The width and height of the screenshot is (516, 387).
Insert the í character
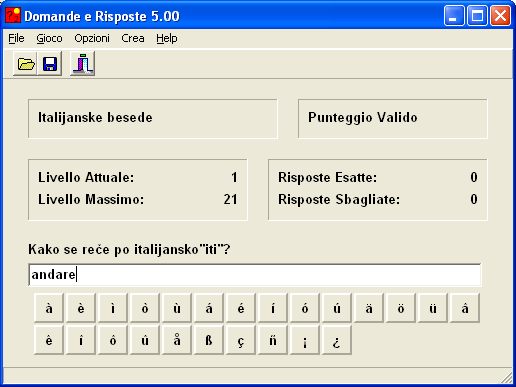(x=273, y=308)
